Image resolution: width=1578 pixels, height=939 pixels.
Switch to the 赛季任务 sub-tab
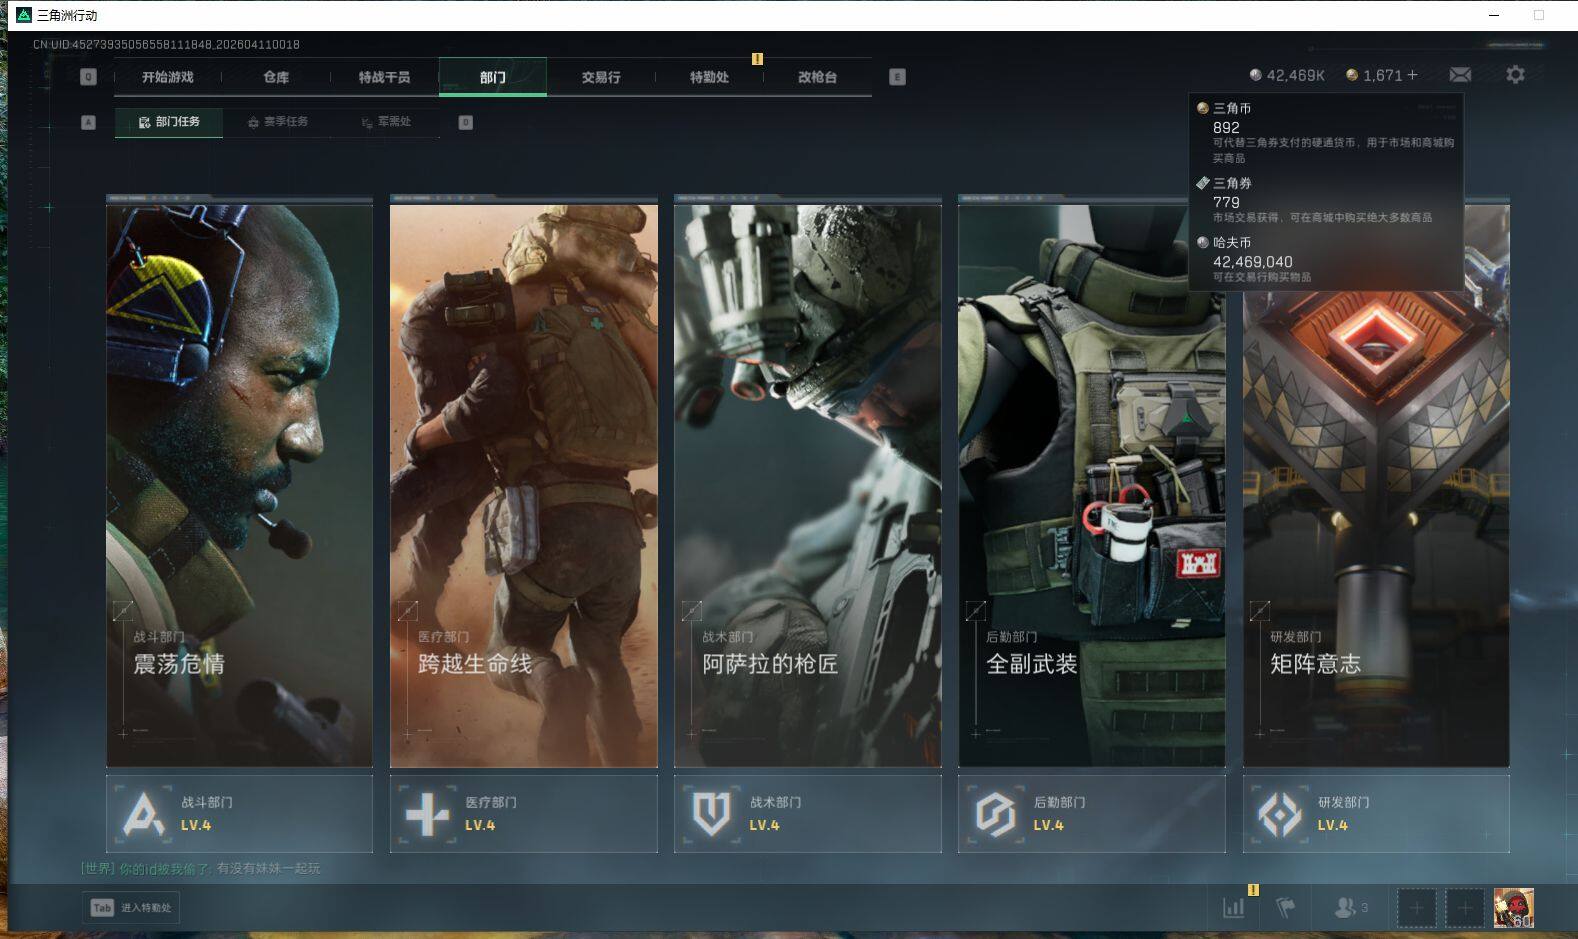(x=278, y=122)
